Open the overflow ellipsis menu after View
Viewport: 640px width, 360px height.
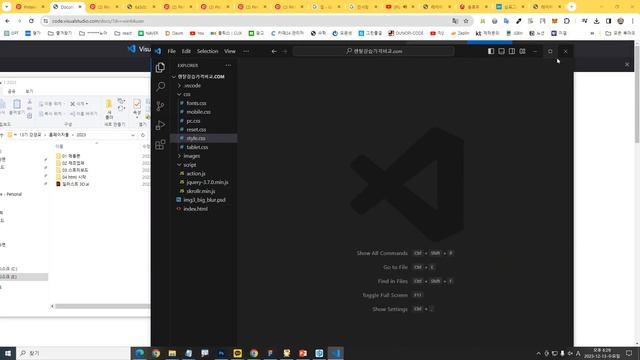246,51
